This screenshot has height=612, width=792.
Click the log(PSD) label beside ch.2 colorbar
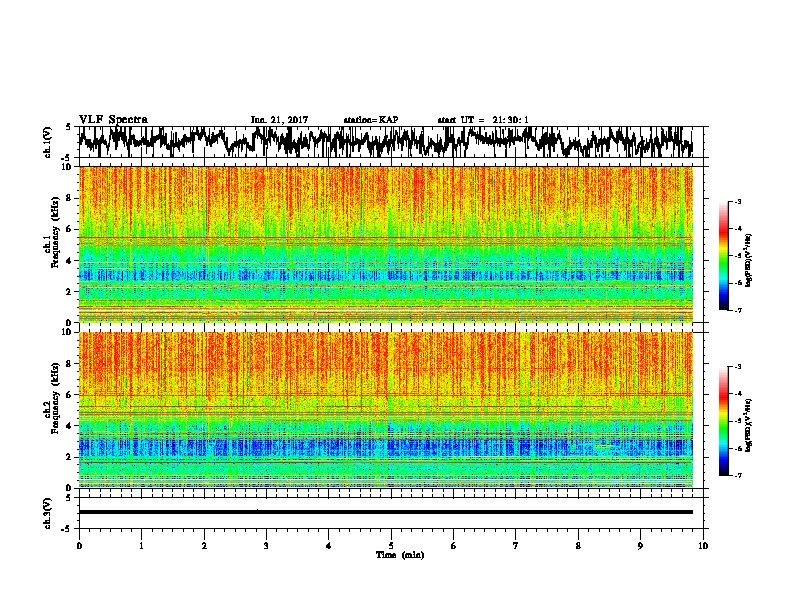tap(748, 425)
